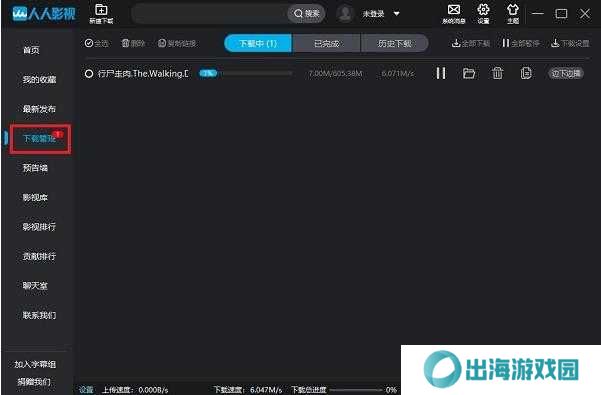Click The Walking Dead download progress bar

click(x=246, y=73)
